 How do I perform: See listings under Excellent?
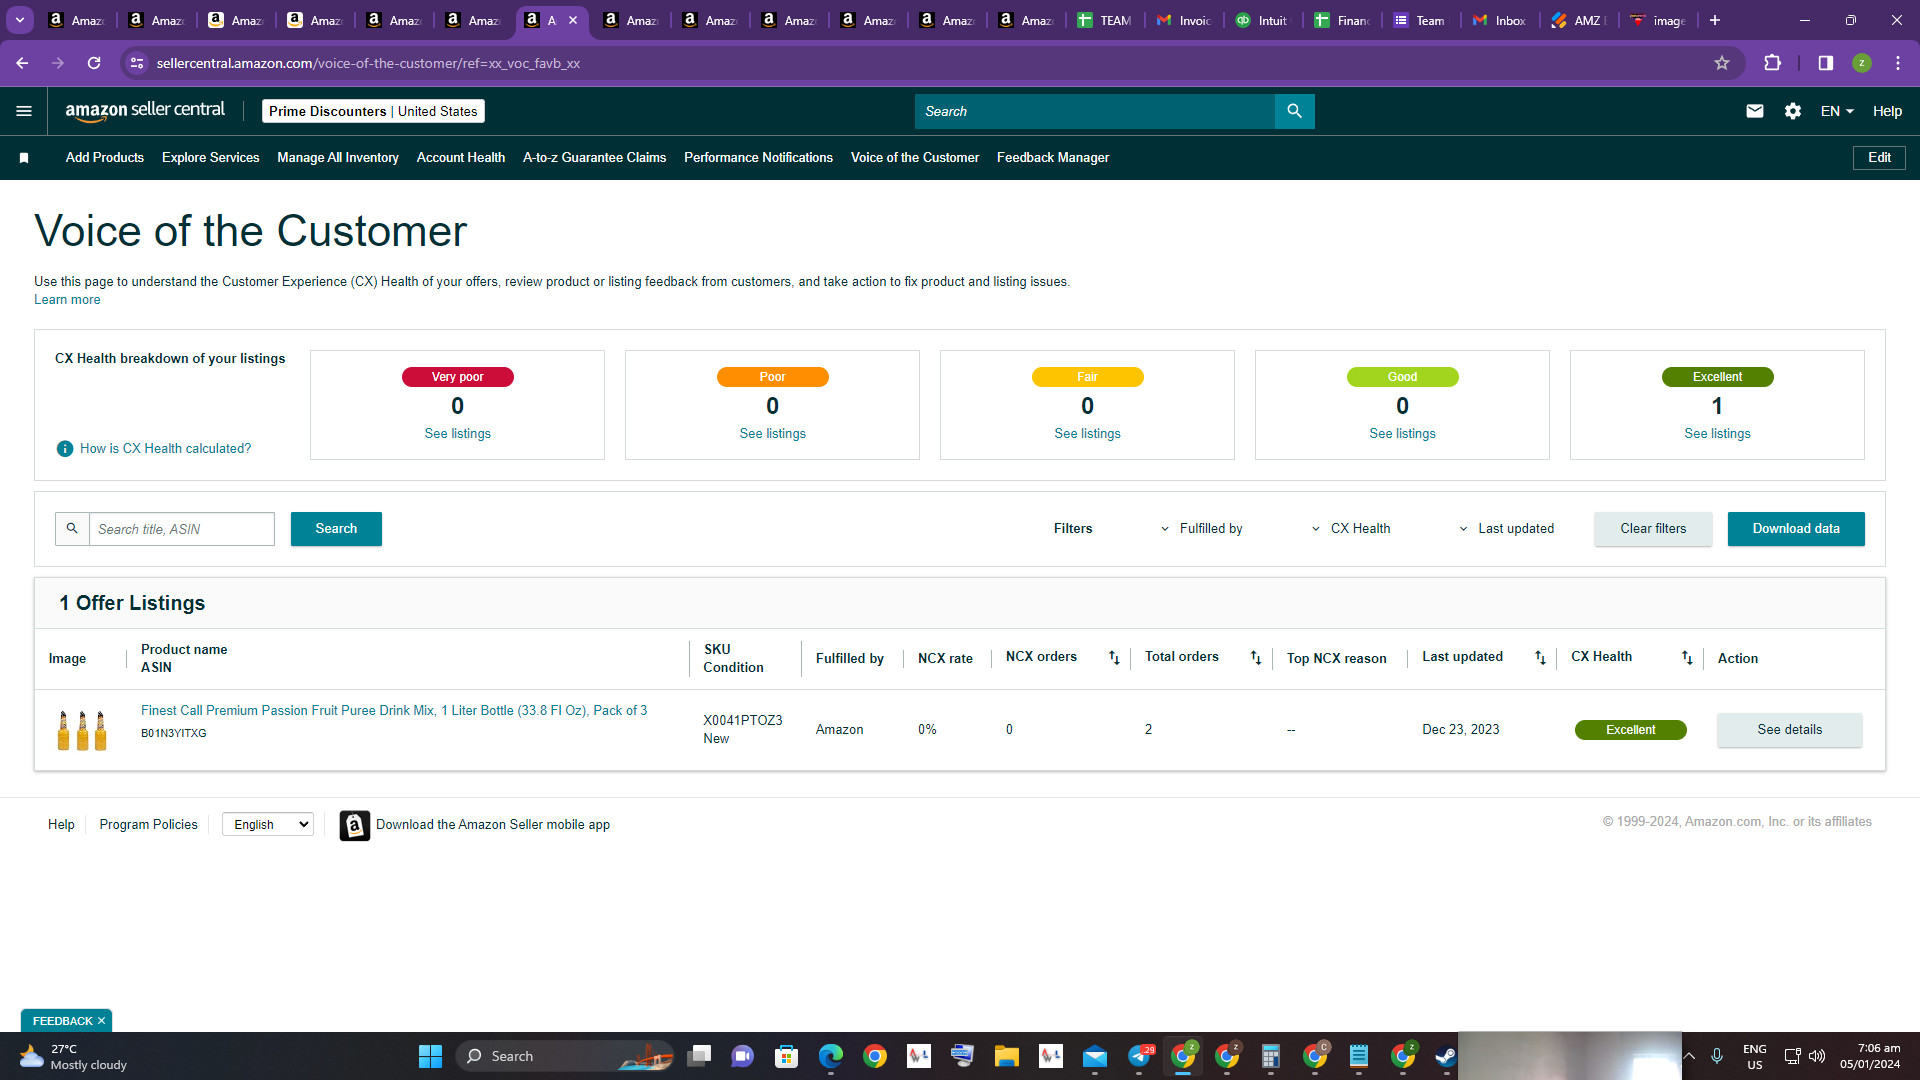[x=1718, y=434]
